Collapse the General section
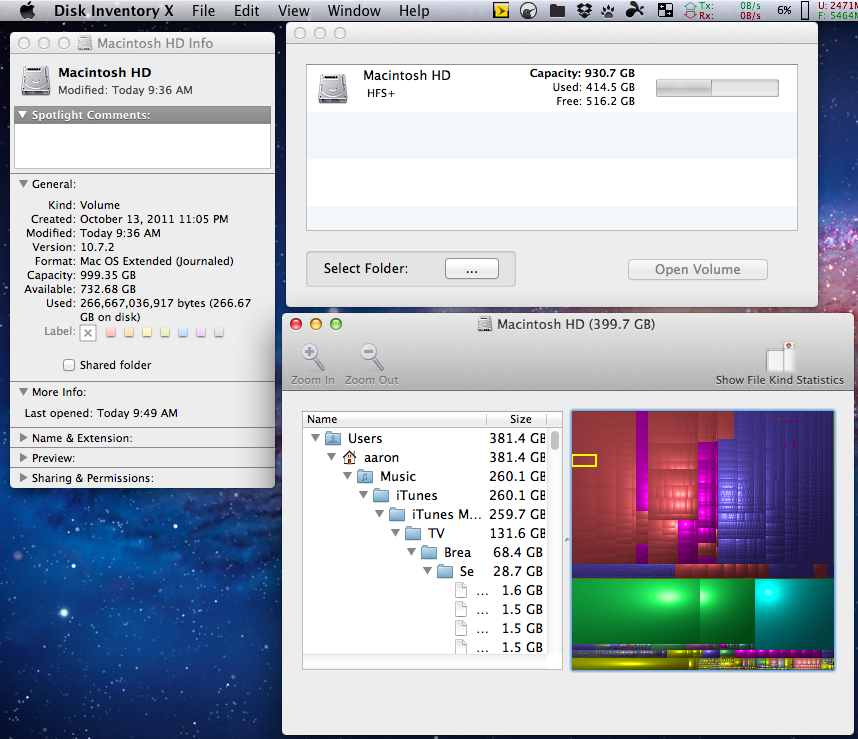The width and height of the screenshot is (858, 739). tap(23, 184)
